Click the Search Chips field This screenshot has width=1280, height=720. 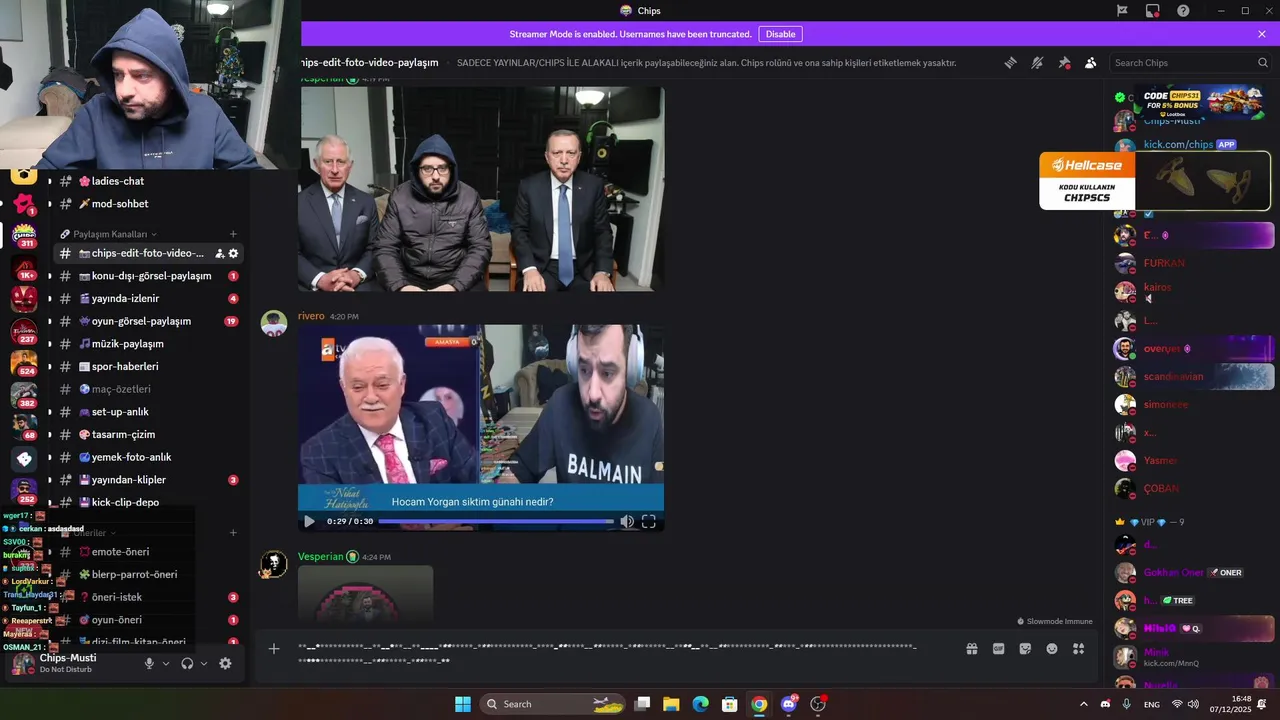tap(1190, 62)
